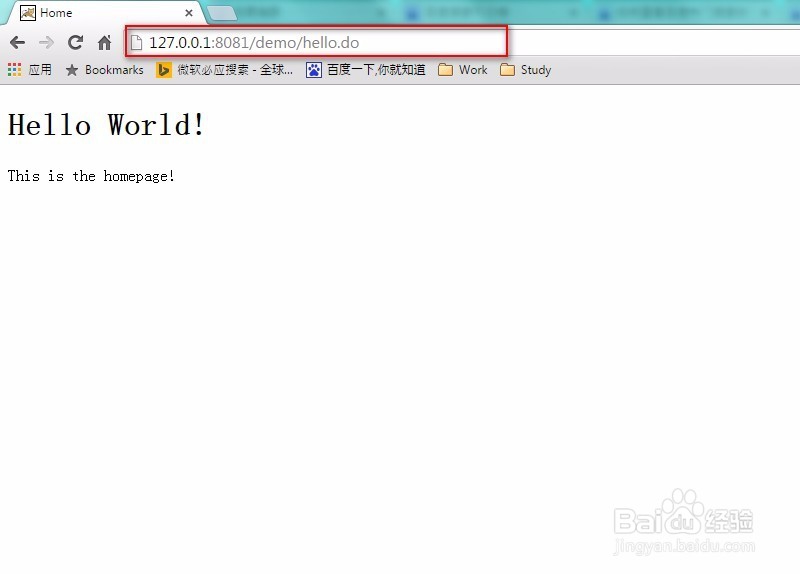Open the Study bookmarks folder
The height and width of the screenshot is (574, 800).
(526, 70)
